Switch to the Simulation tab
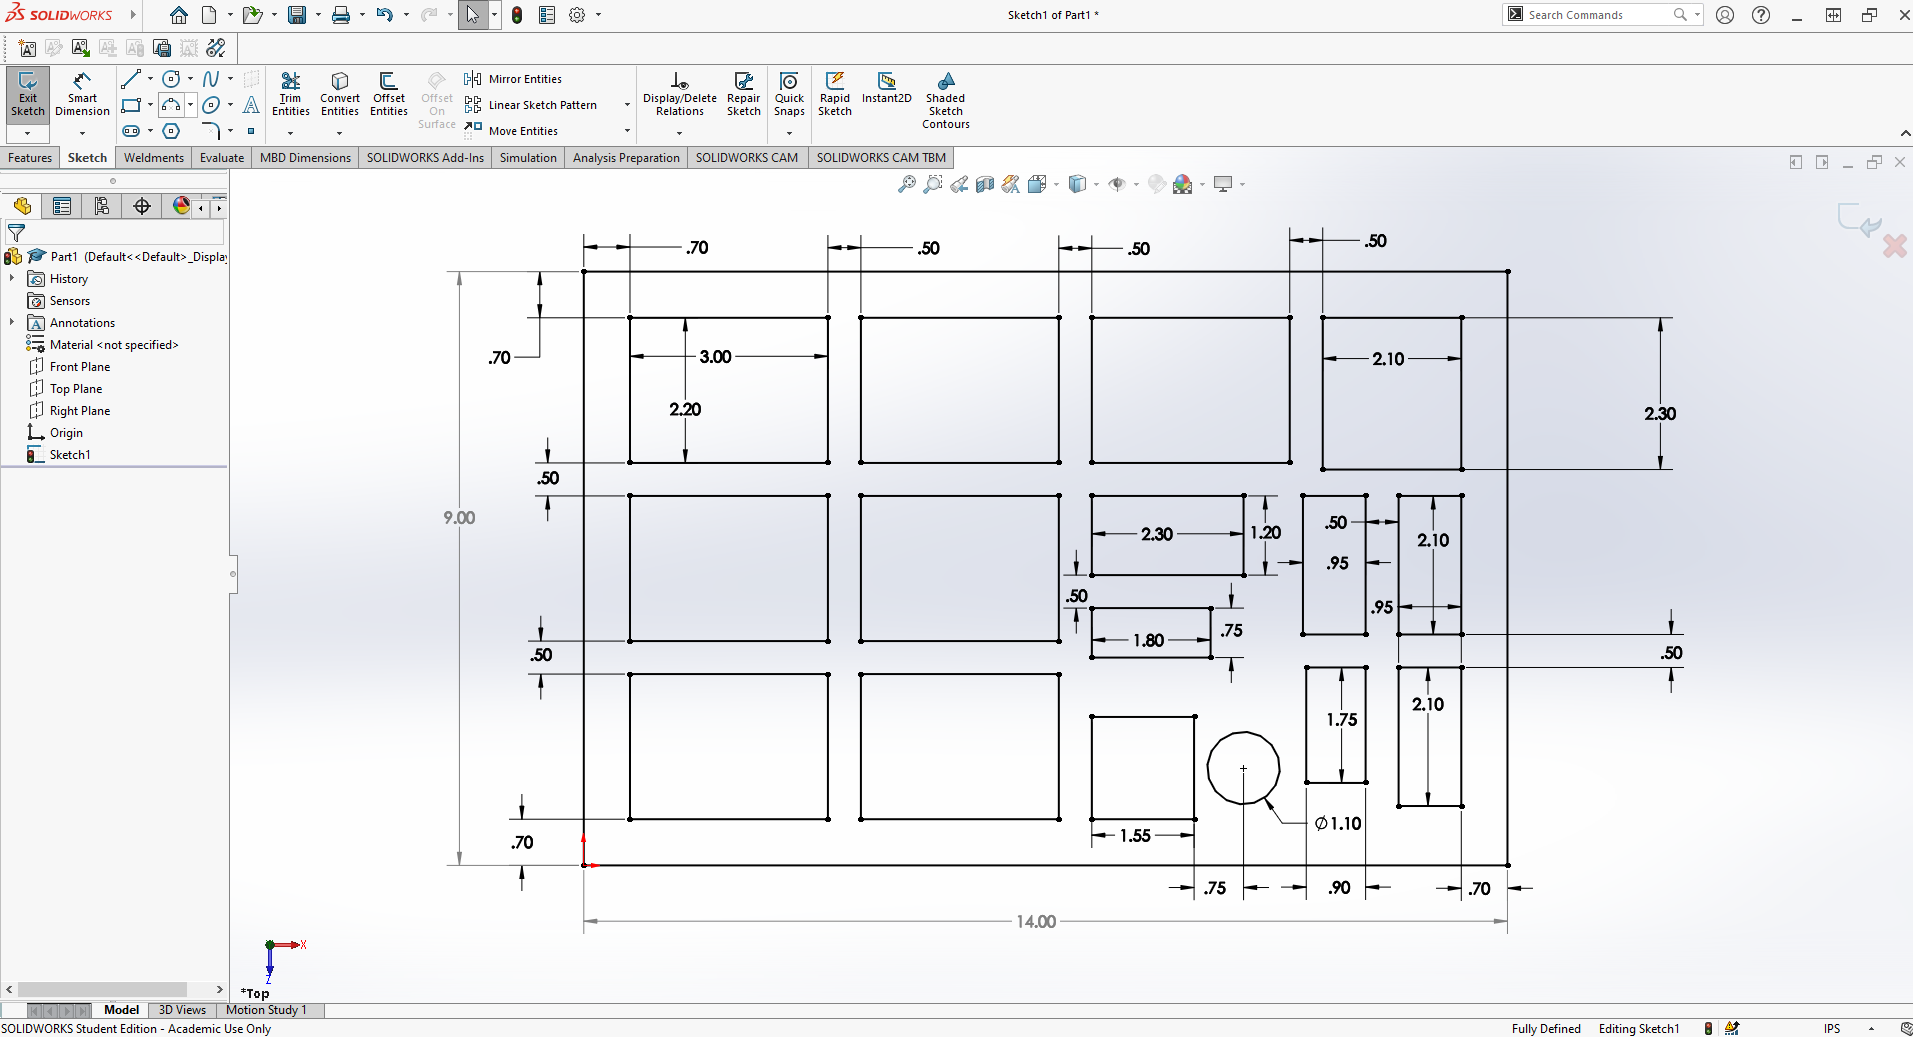 tap(528, 158)
